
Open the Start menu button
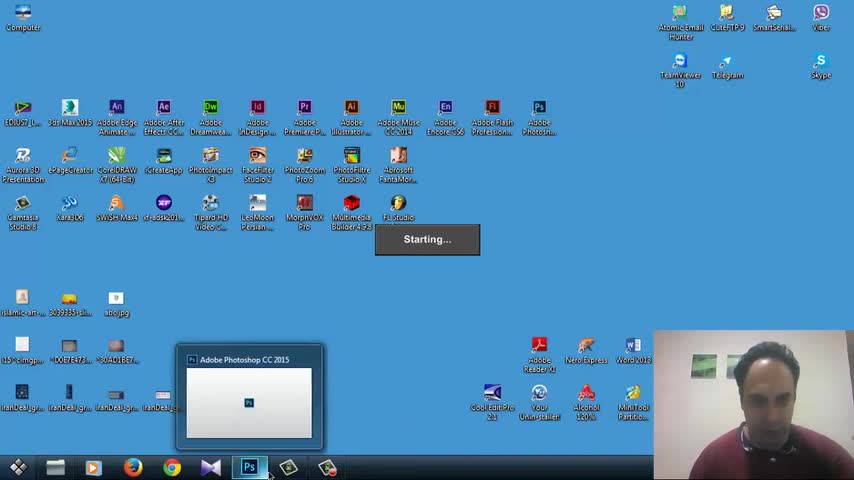tap(18, 467)
